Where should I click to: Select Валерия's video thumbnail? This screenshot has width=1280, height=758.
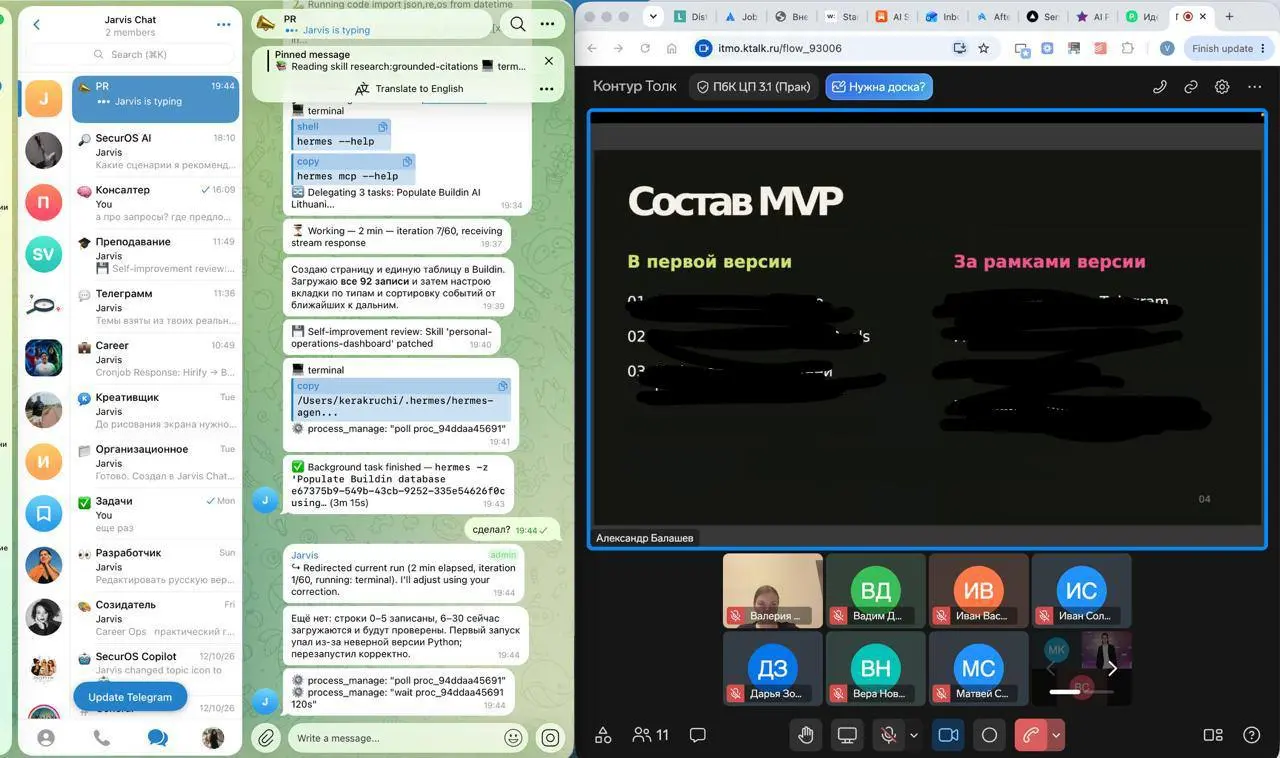(772, 591)
